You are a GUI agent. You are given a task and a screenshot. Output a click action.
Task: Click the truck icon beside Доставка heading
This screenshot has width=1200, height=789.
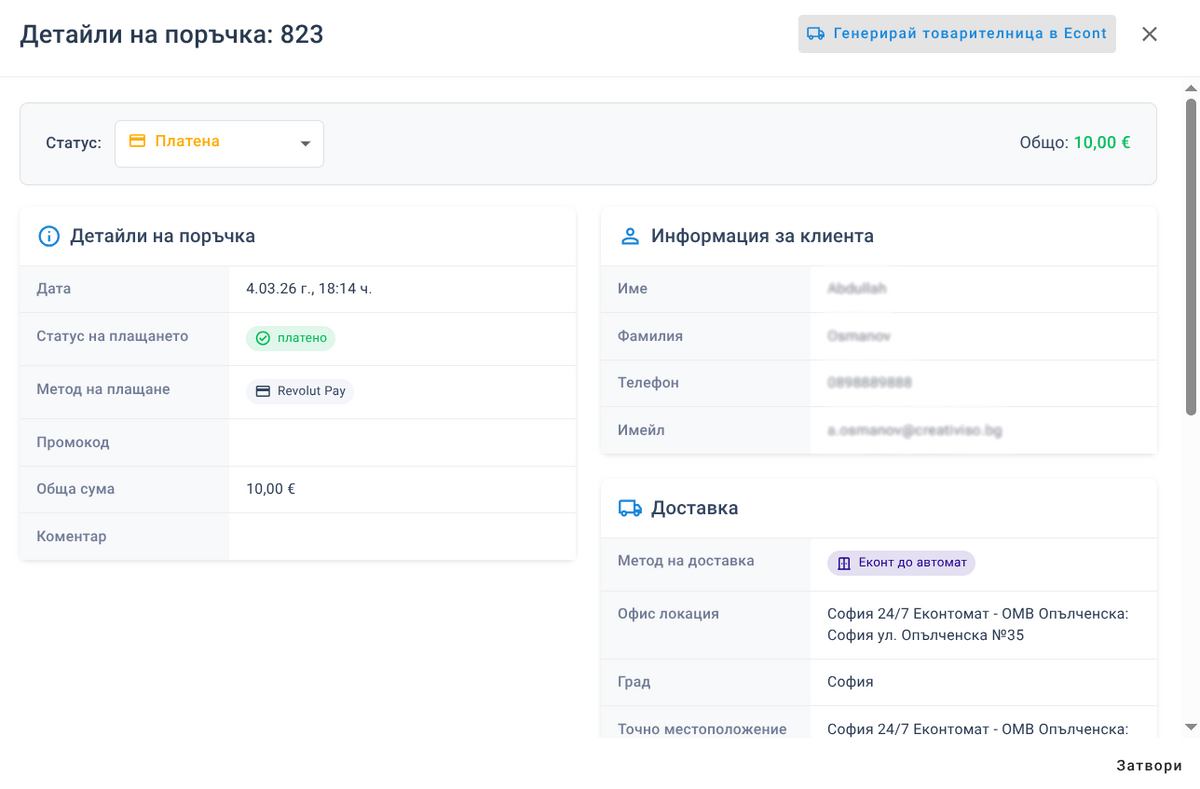tap(630, 508)
